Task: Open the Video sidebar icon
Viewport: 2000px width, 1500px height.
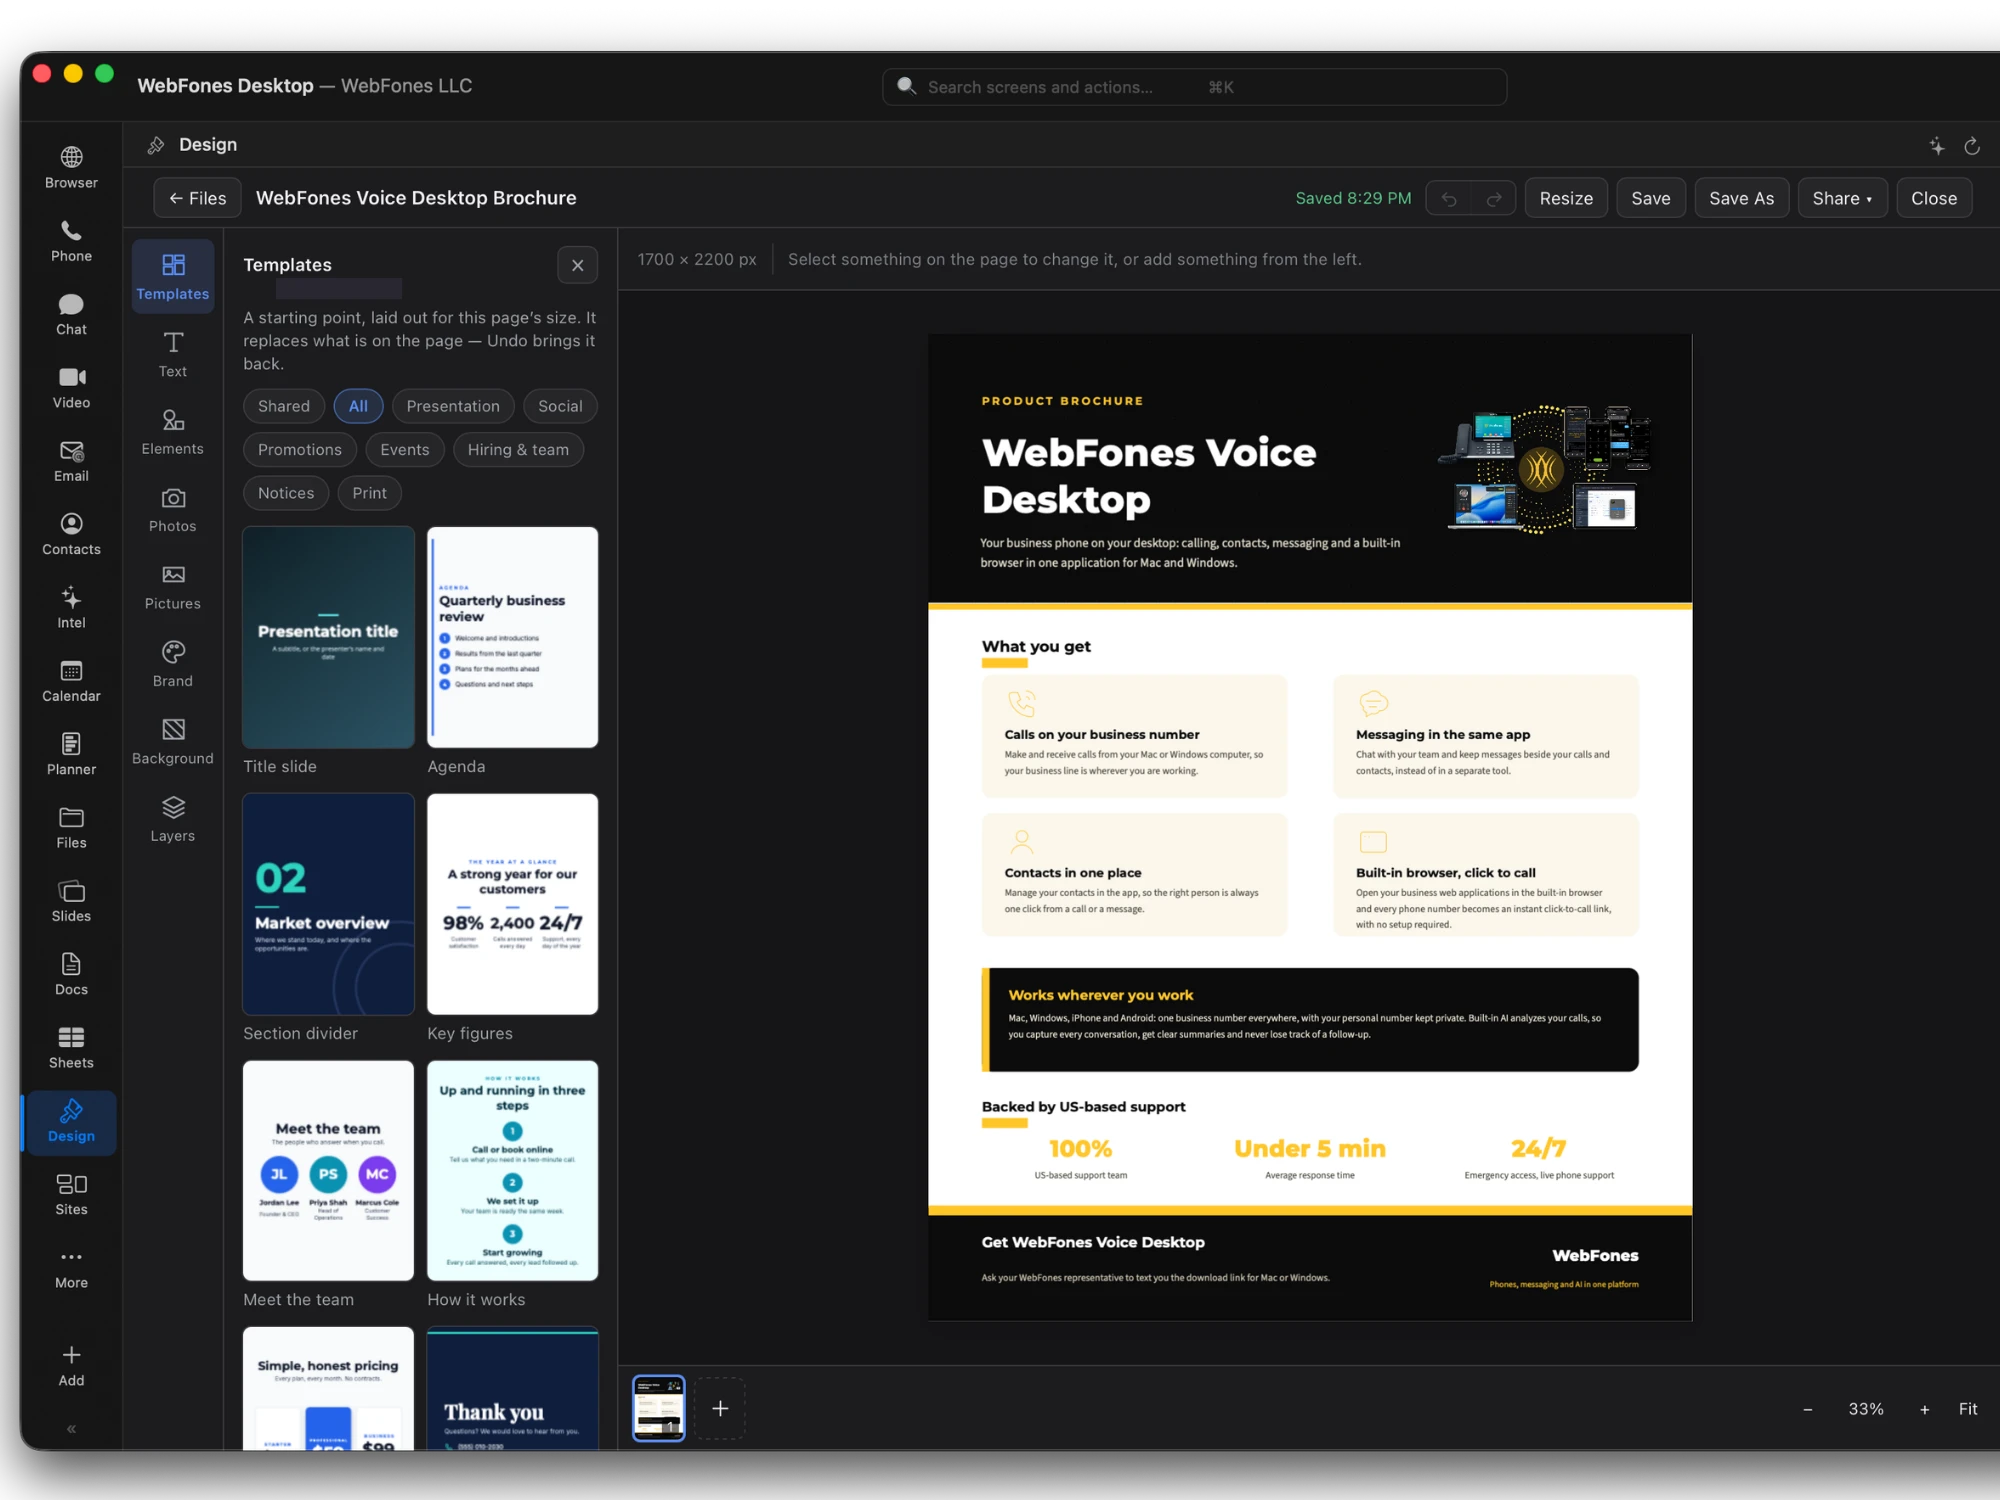Action: [71, 388]
